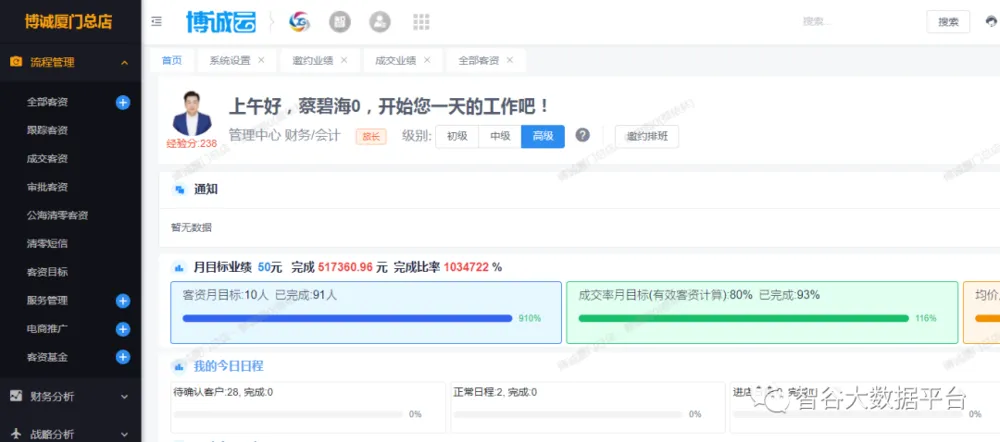The height and width of the screenshot is (442, 1000).
Task: Switch to the 系统设置 tab
Action: click(x=230, y=60)
